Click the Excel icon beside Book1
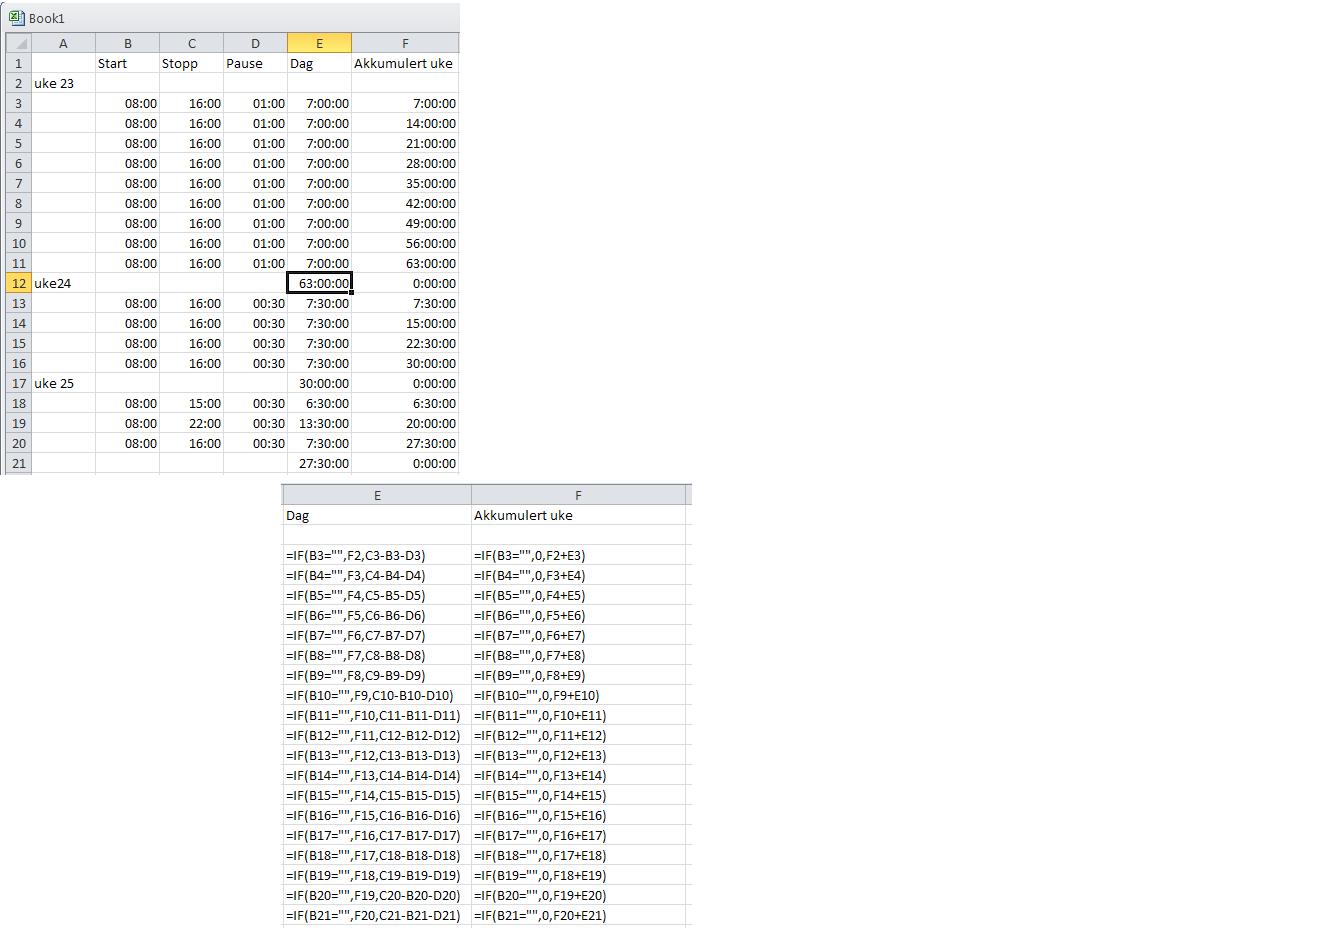 17,18
